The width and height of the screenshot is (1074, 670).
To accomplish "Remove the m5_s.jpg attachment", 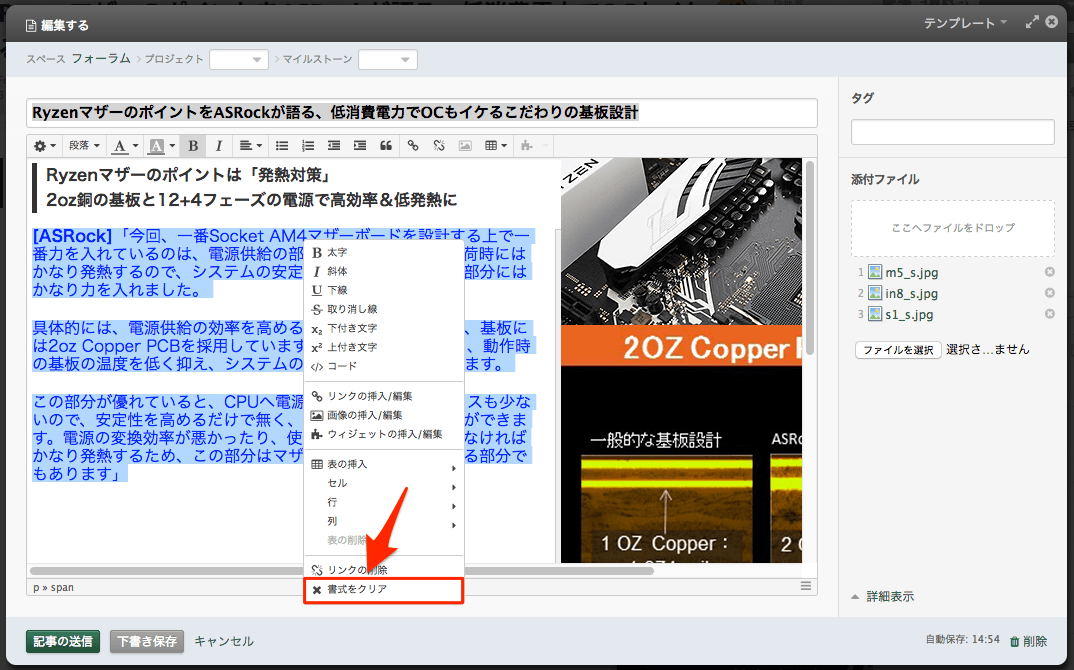I will [1049, 272].
